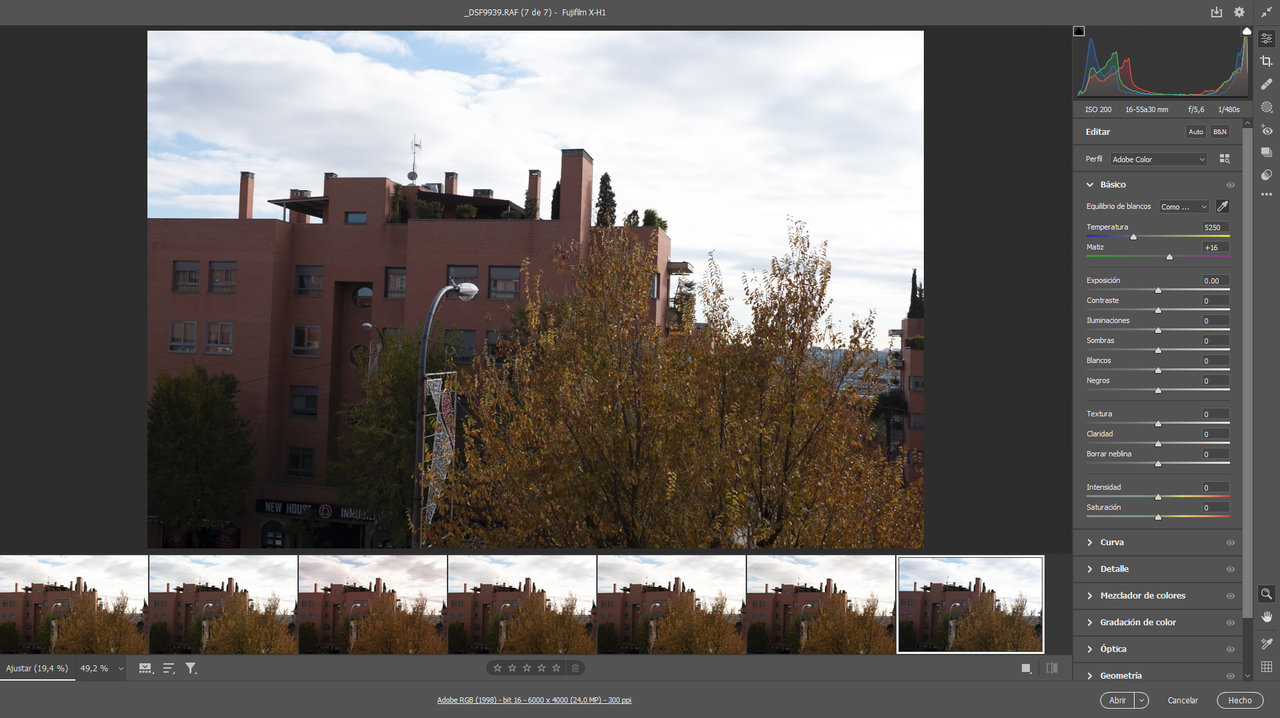Viewport: 1280px width, 718px height.
Task: Expand the Geometría panel
Action: tap(1090, 676)
